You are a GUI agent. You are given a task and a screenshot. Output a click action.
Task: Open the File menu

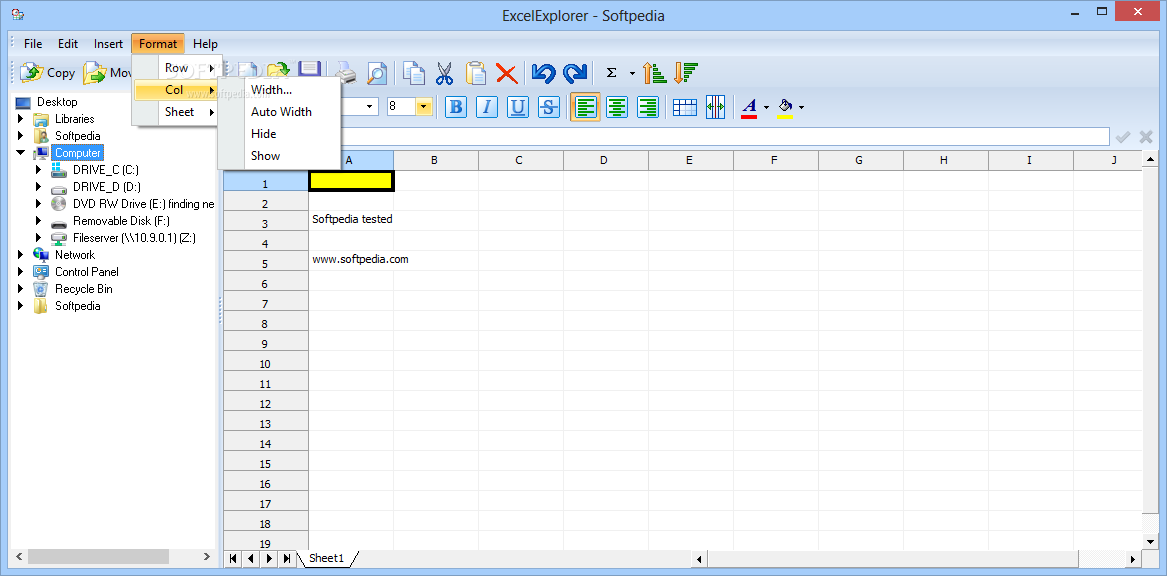tap(33, 44)
